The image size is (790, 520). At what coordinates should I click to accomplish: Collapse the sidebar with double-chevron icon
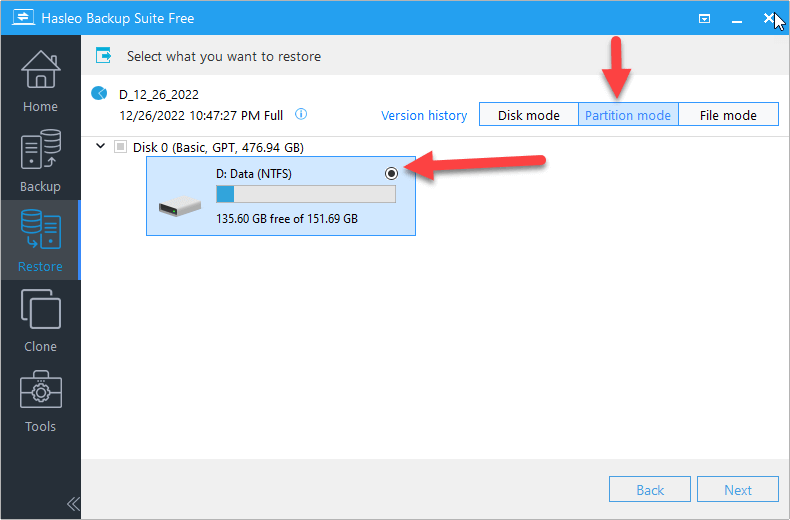click(x=73, y=503)
